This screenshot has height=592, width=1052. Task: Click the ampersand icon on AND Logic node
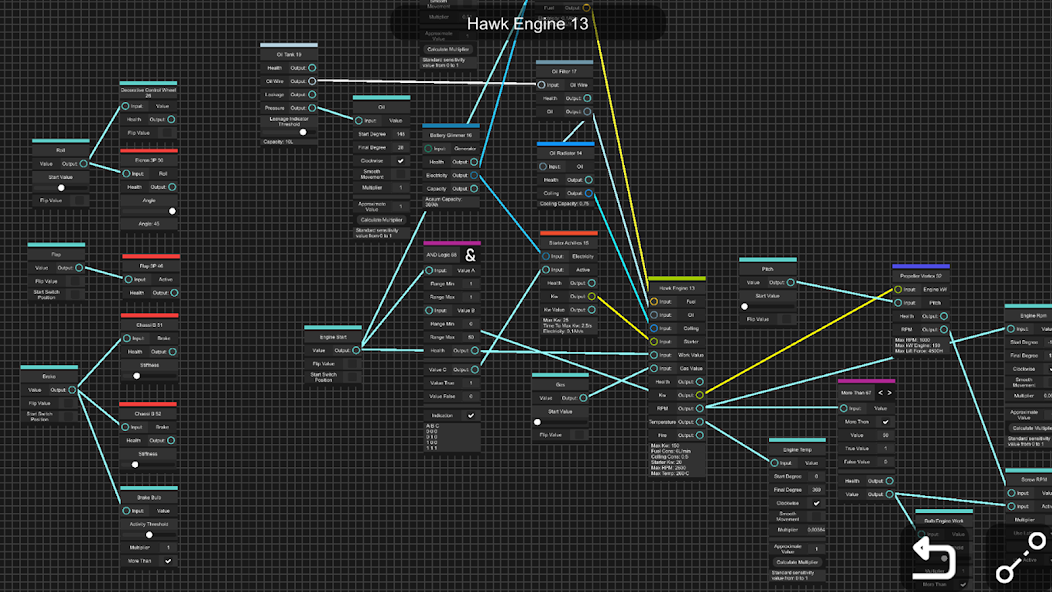[x=471, y=255]
